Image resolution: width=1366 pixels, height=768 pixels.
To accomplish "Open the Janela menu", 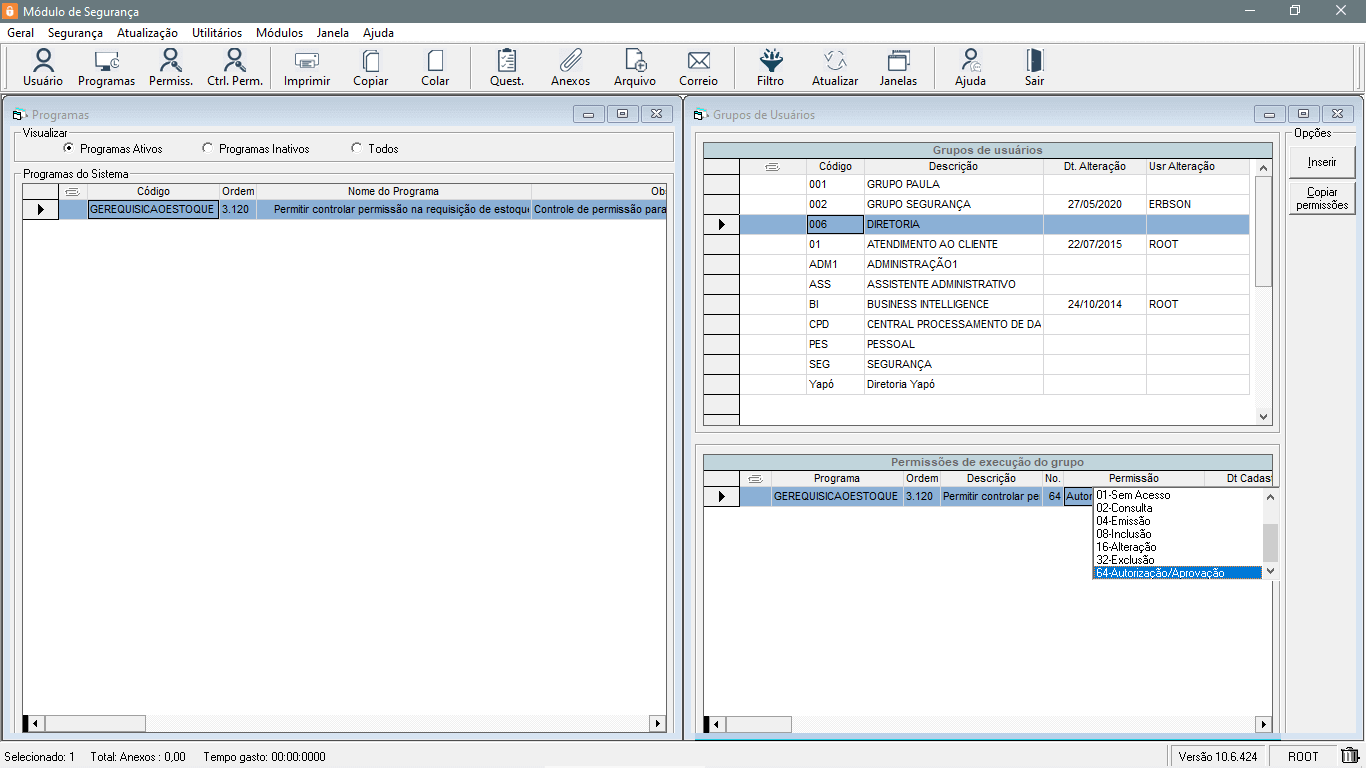I will [332, 33].
